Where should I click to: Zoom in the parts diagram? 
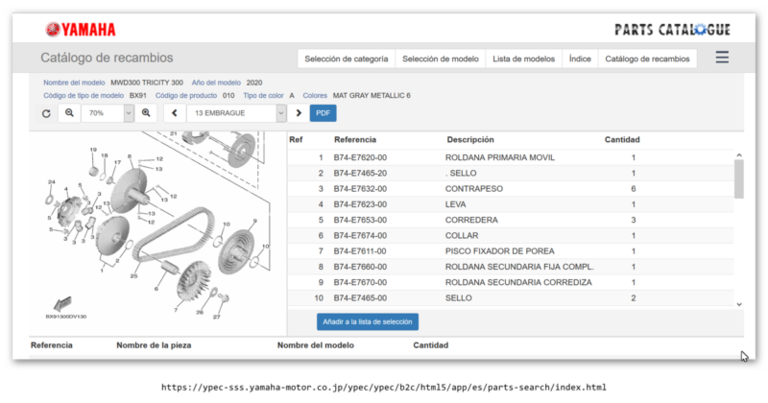pos(146,113)
